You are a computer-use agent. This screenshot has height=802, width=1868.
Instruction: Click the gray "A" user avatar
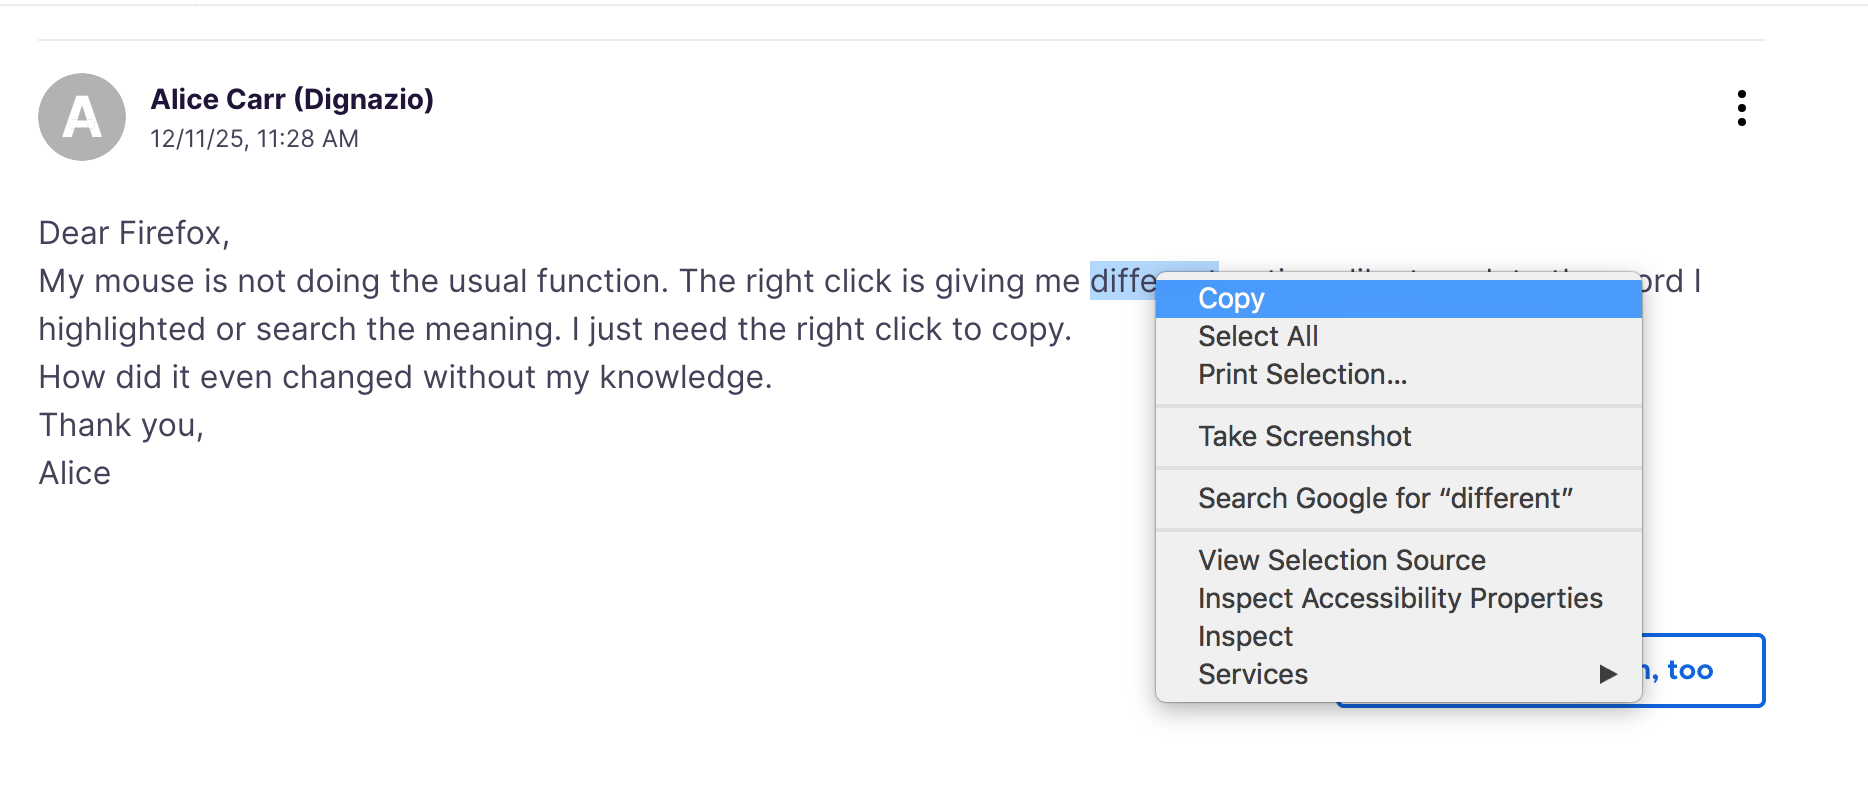pos(82,117)
